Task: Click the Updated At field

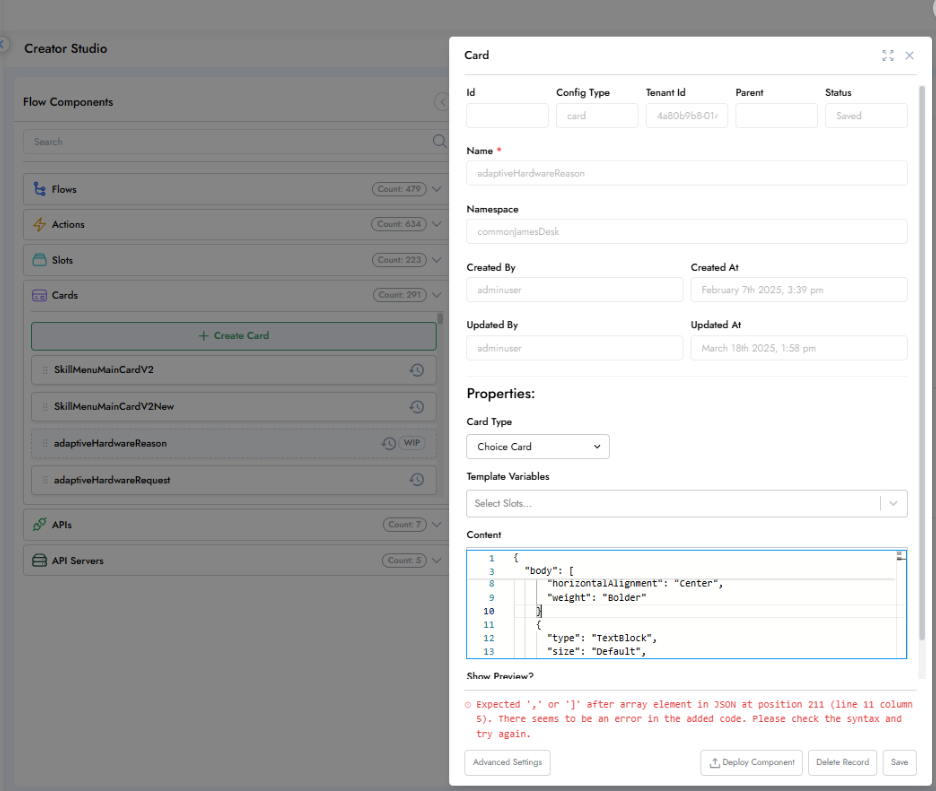Action: point(799,348)
